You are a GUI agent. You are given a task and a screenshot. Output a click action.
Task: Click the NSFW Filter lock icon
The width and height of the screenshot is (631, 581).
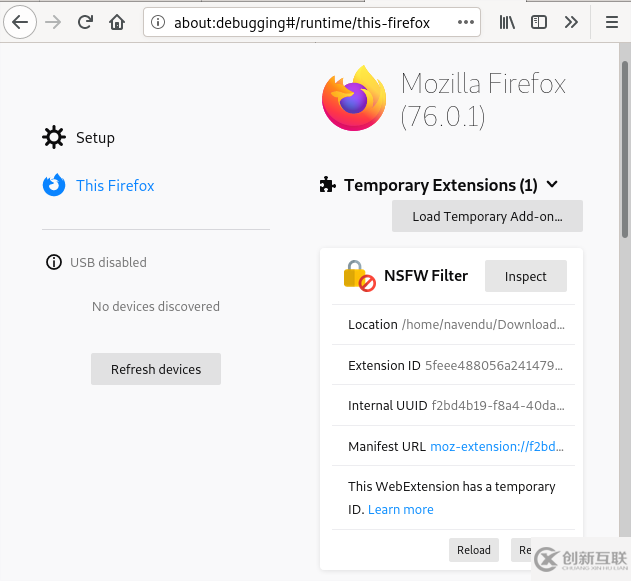[x=359, y=276]
